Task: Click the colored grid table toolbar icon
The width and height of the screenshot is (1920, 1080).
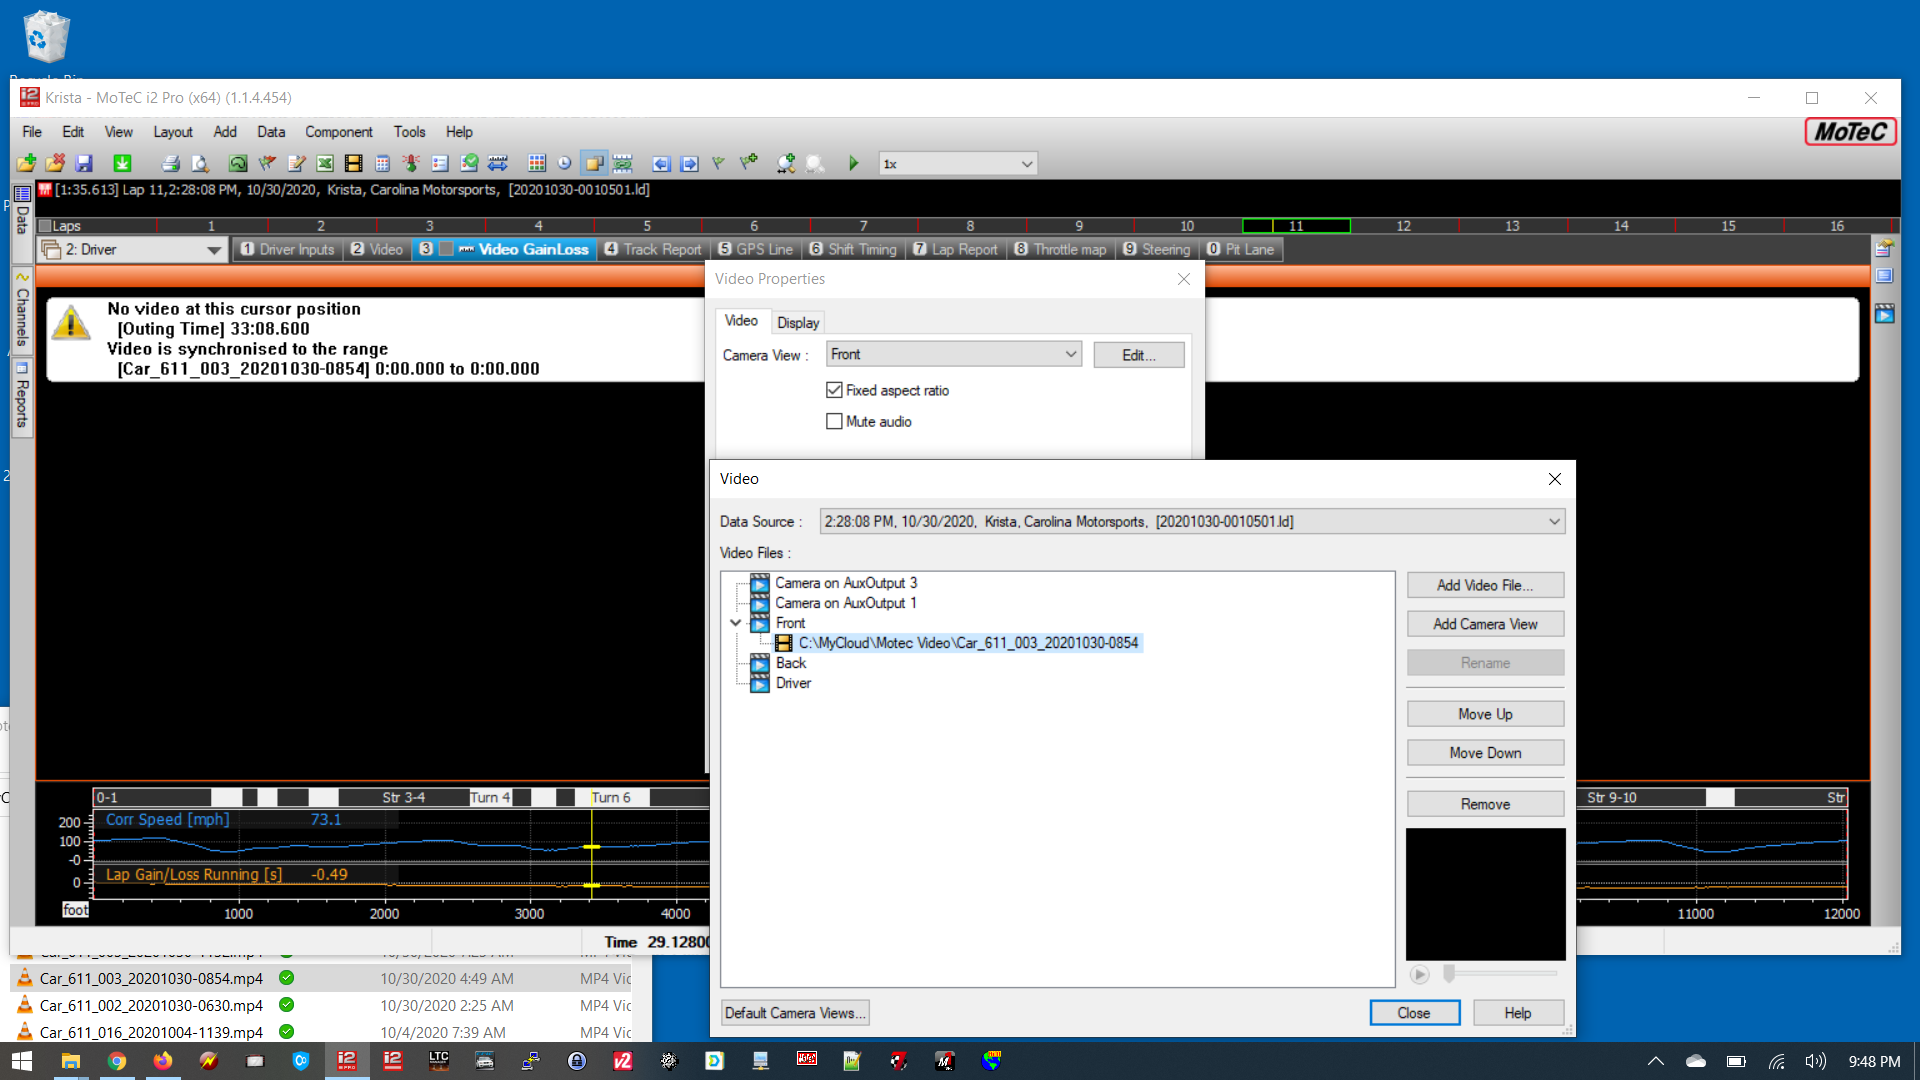Action: pos(537,163)
